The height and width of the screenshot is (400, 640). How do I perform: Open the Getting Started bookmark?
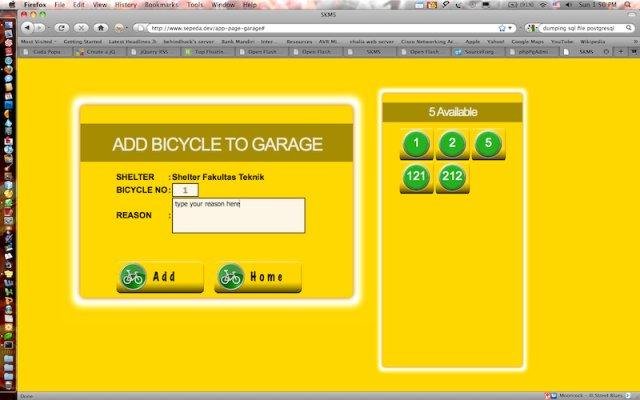[83, 42]
